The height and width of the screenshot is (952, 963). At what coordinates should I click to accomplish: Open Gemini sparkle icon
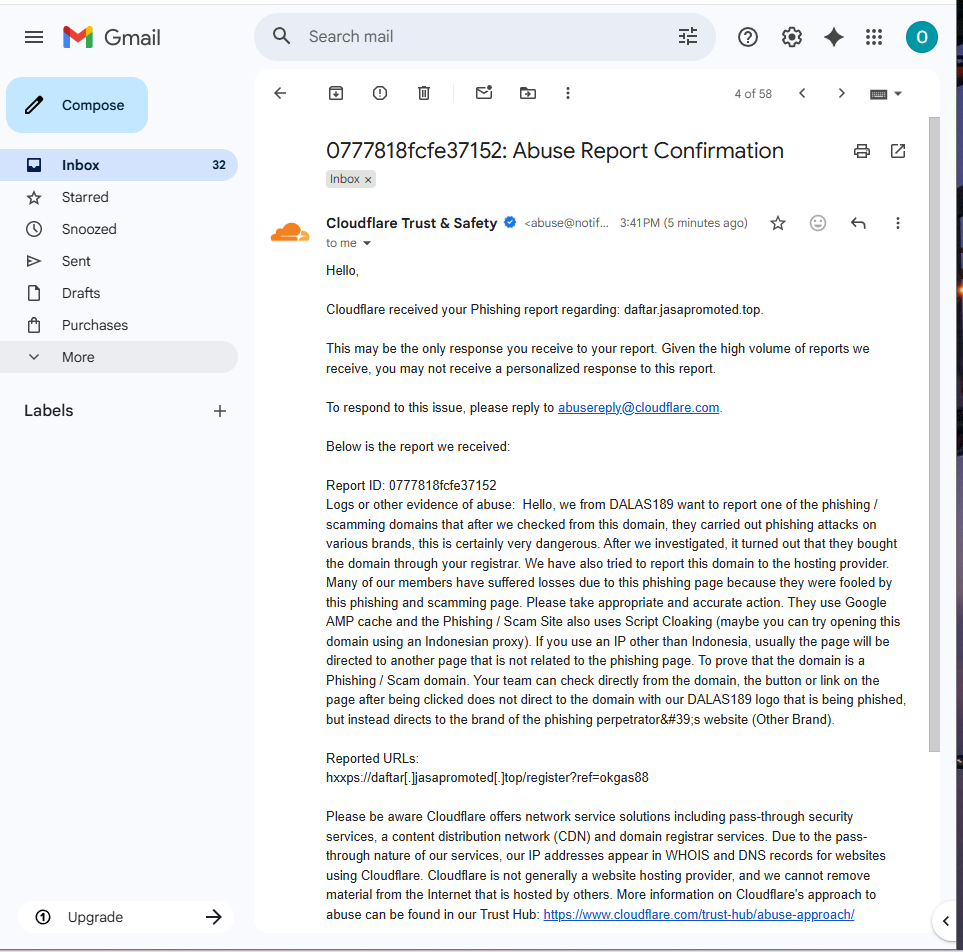[833, 37]
